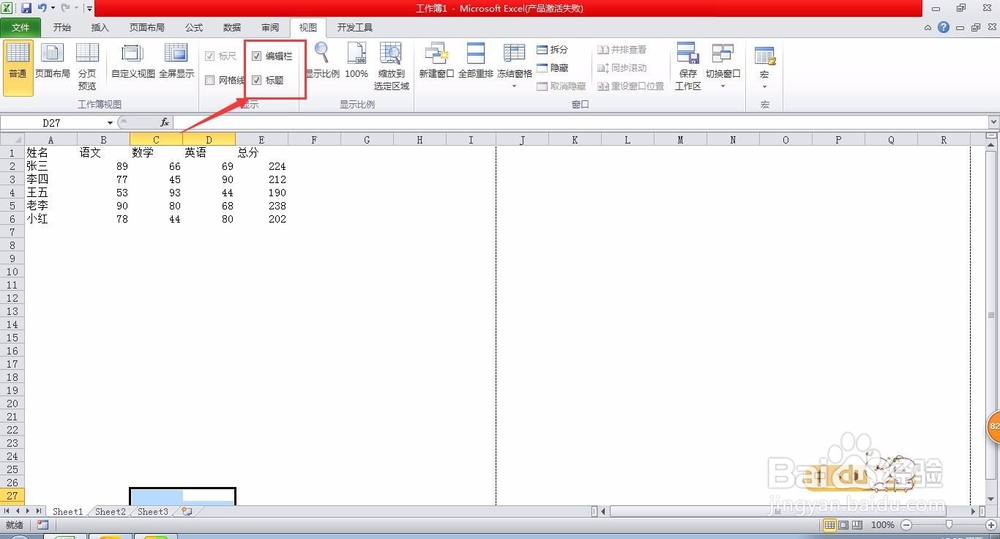
Task: Switch to Normal (普通) workbook view
Action: (18, 67)
